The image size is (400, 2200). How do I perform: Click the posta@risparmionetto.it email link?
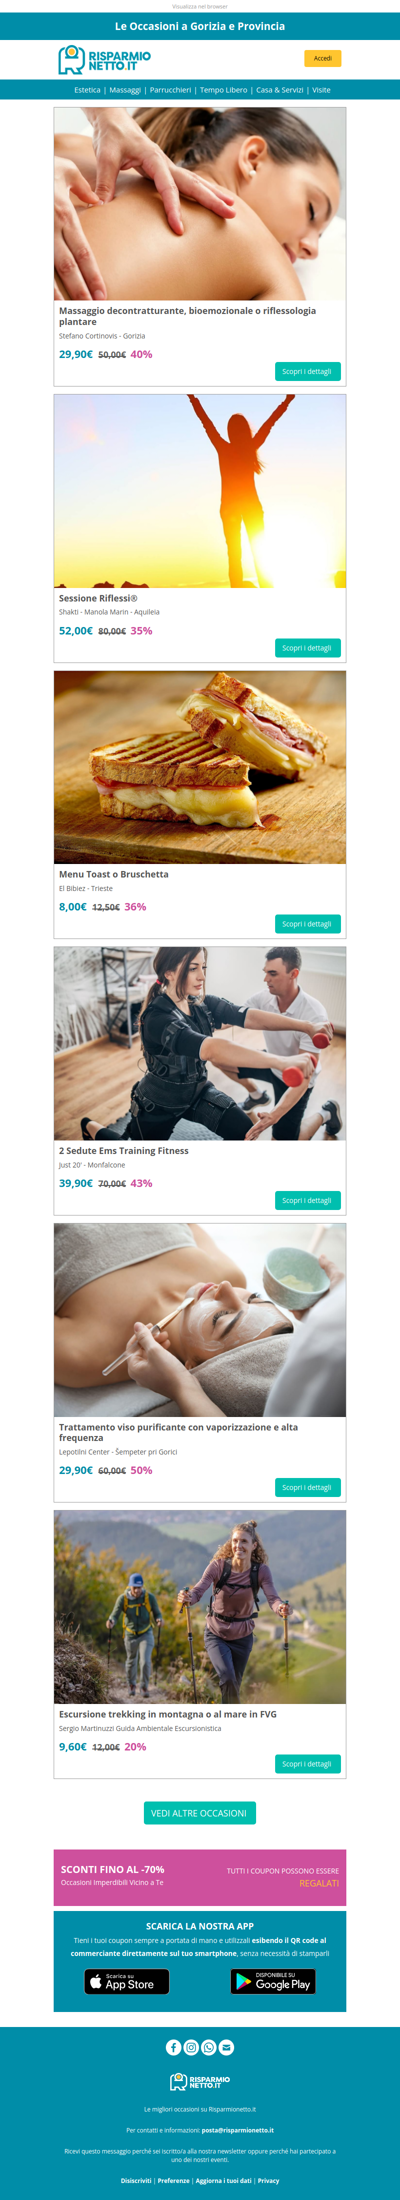pyautogui.click(x=237, y=2130)
